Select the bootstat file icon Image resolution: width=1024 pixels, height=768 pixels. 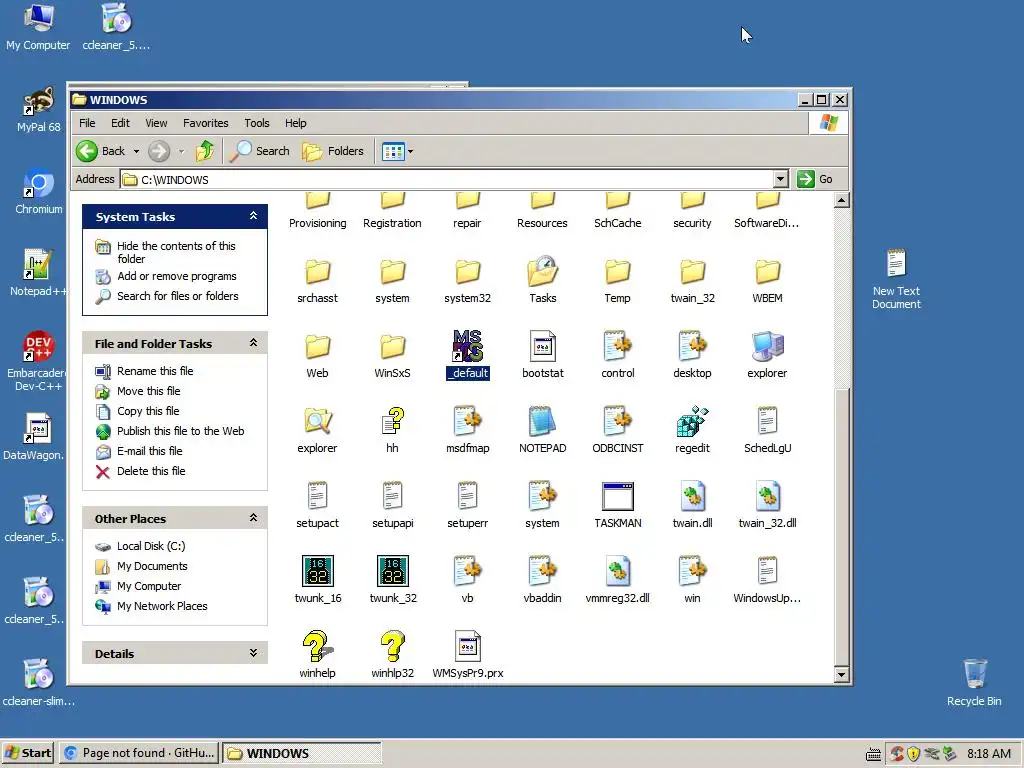[543, 346]
